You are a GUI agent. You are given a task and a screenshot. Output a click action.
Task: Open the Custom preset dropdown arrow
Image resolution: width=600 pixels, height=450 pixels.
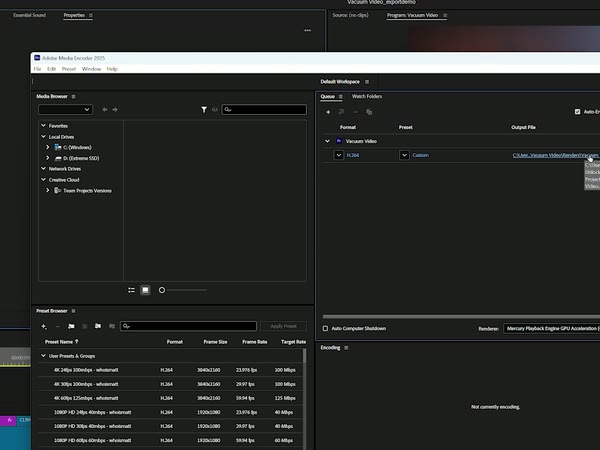coord(404,155)
